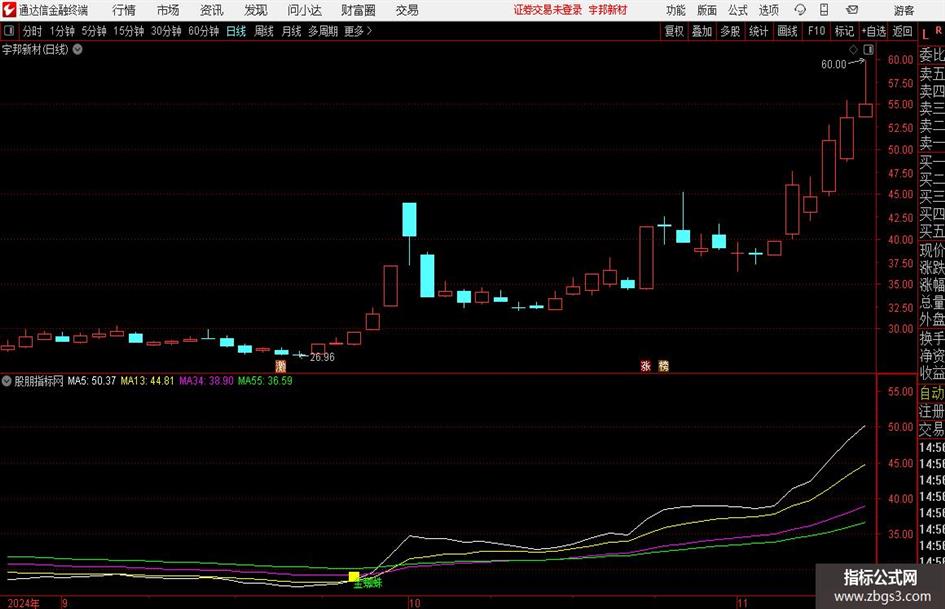
Task: Click the 统计 statistics button
Action: point(759,31)
